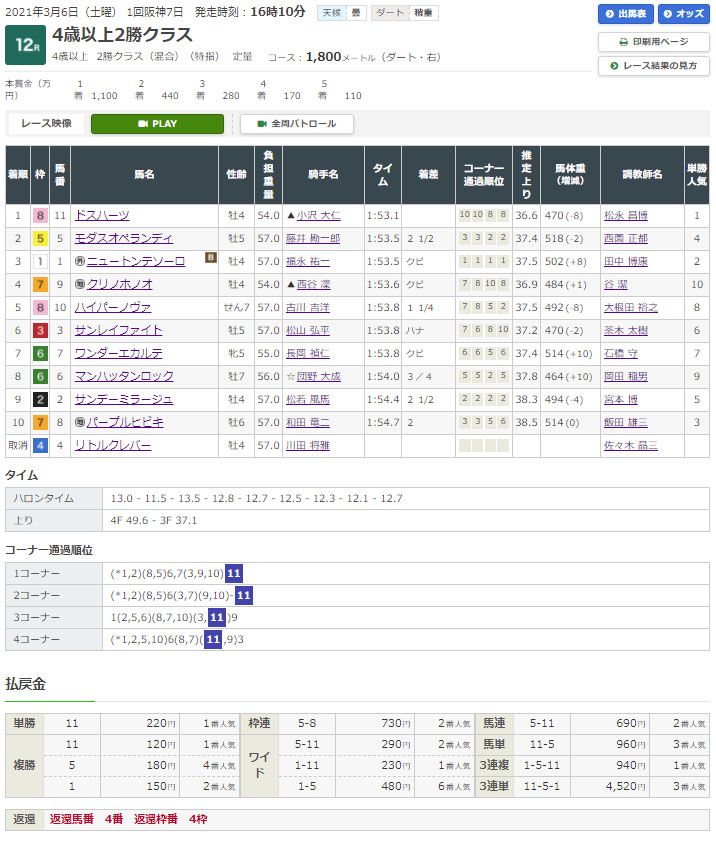
Task: Open trainer 佐々木 晶三 profile
Action: (632, 445)
